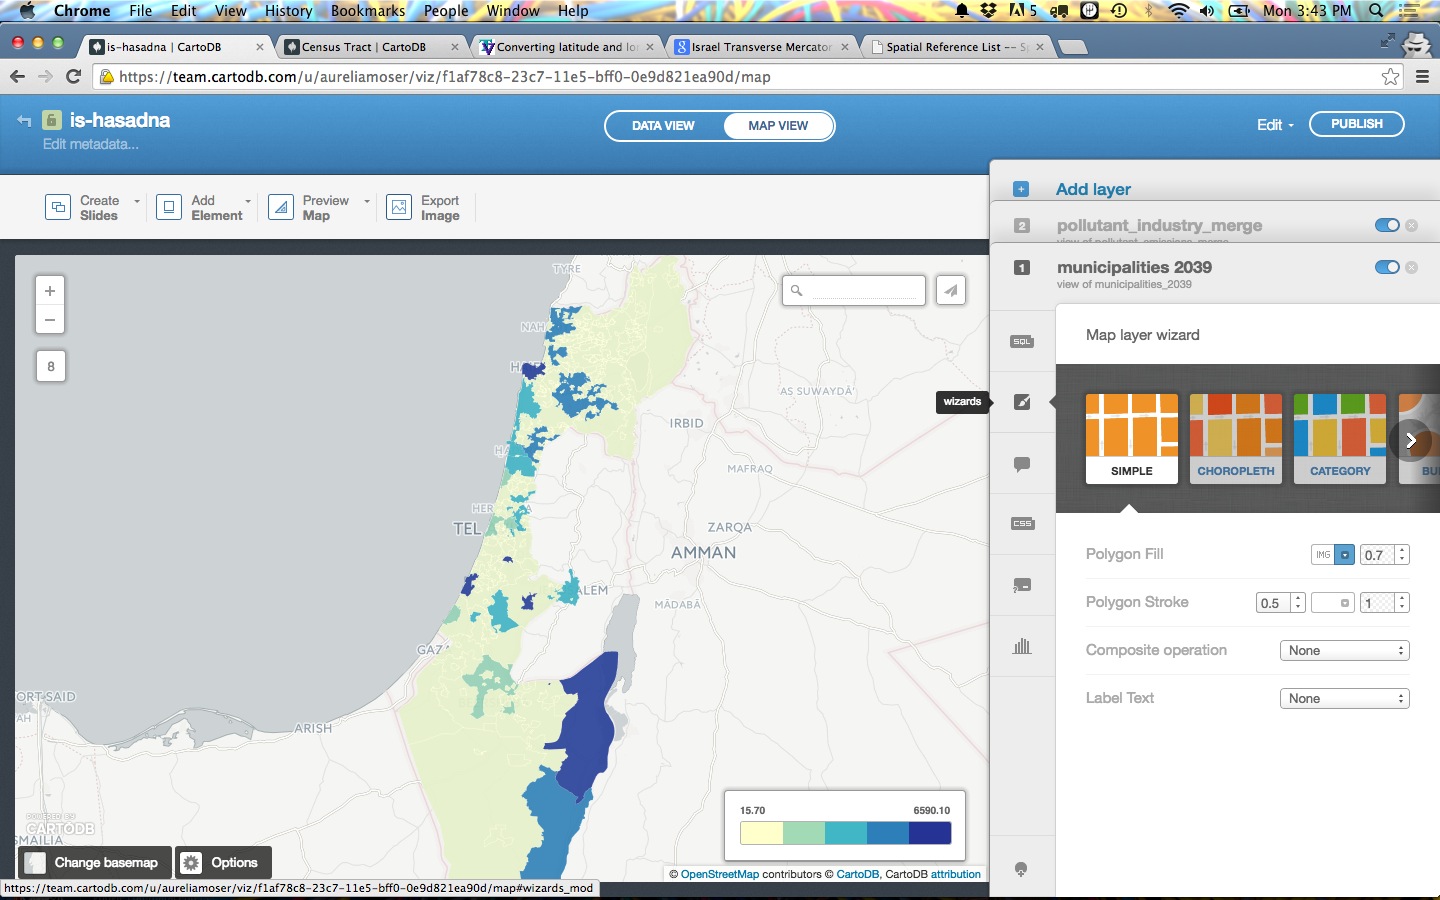Viewport: 1440px width, 900px height.
Task: Open the legends panel icon
Action: [x=1021, y=585]
